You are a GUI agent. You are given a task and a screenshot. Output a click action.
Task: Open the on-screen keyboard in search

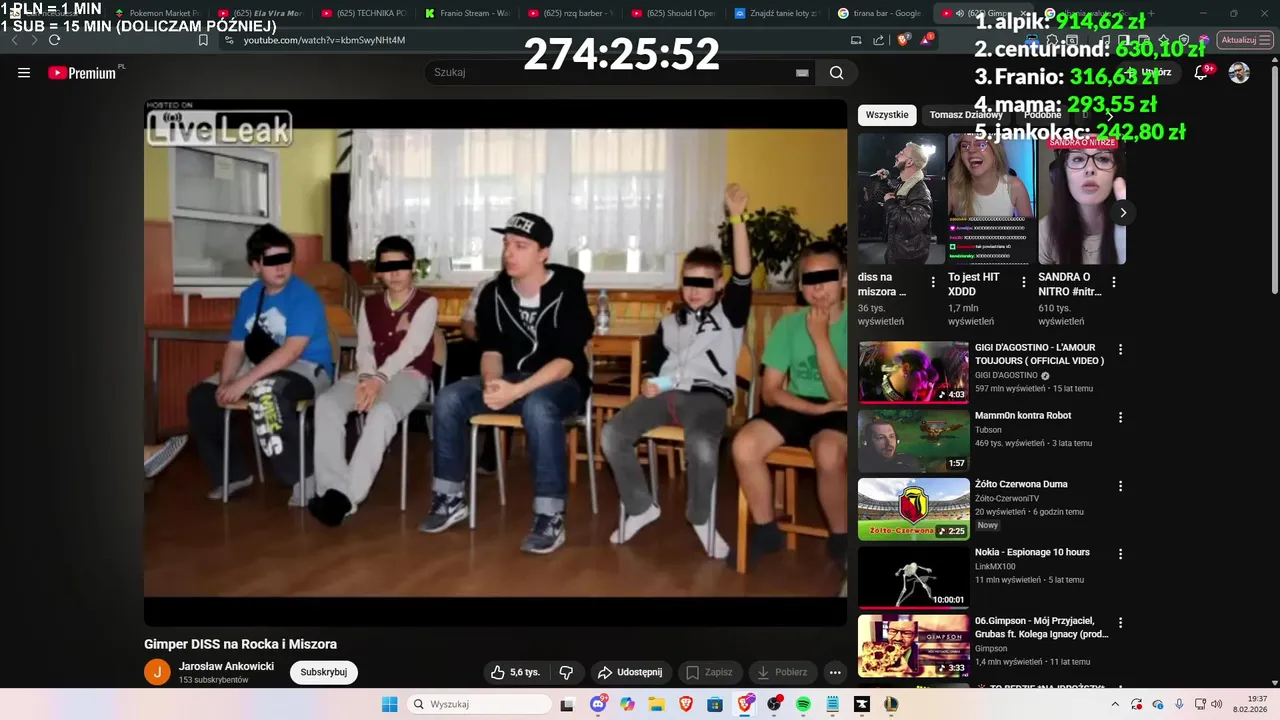802,72
